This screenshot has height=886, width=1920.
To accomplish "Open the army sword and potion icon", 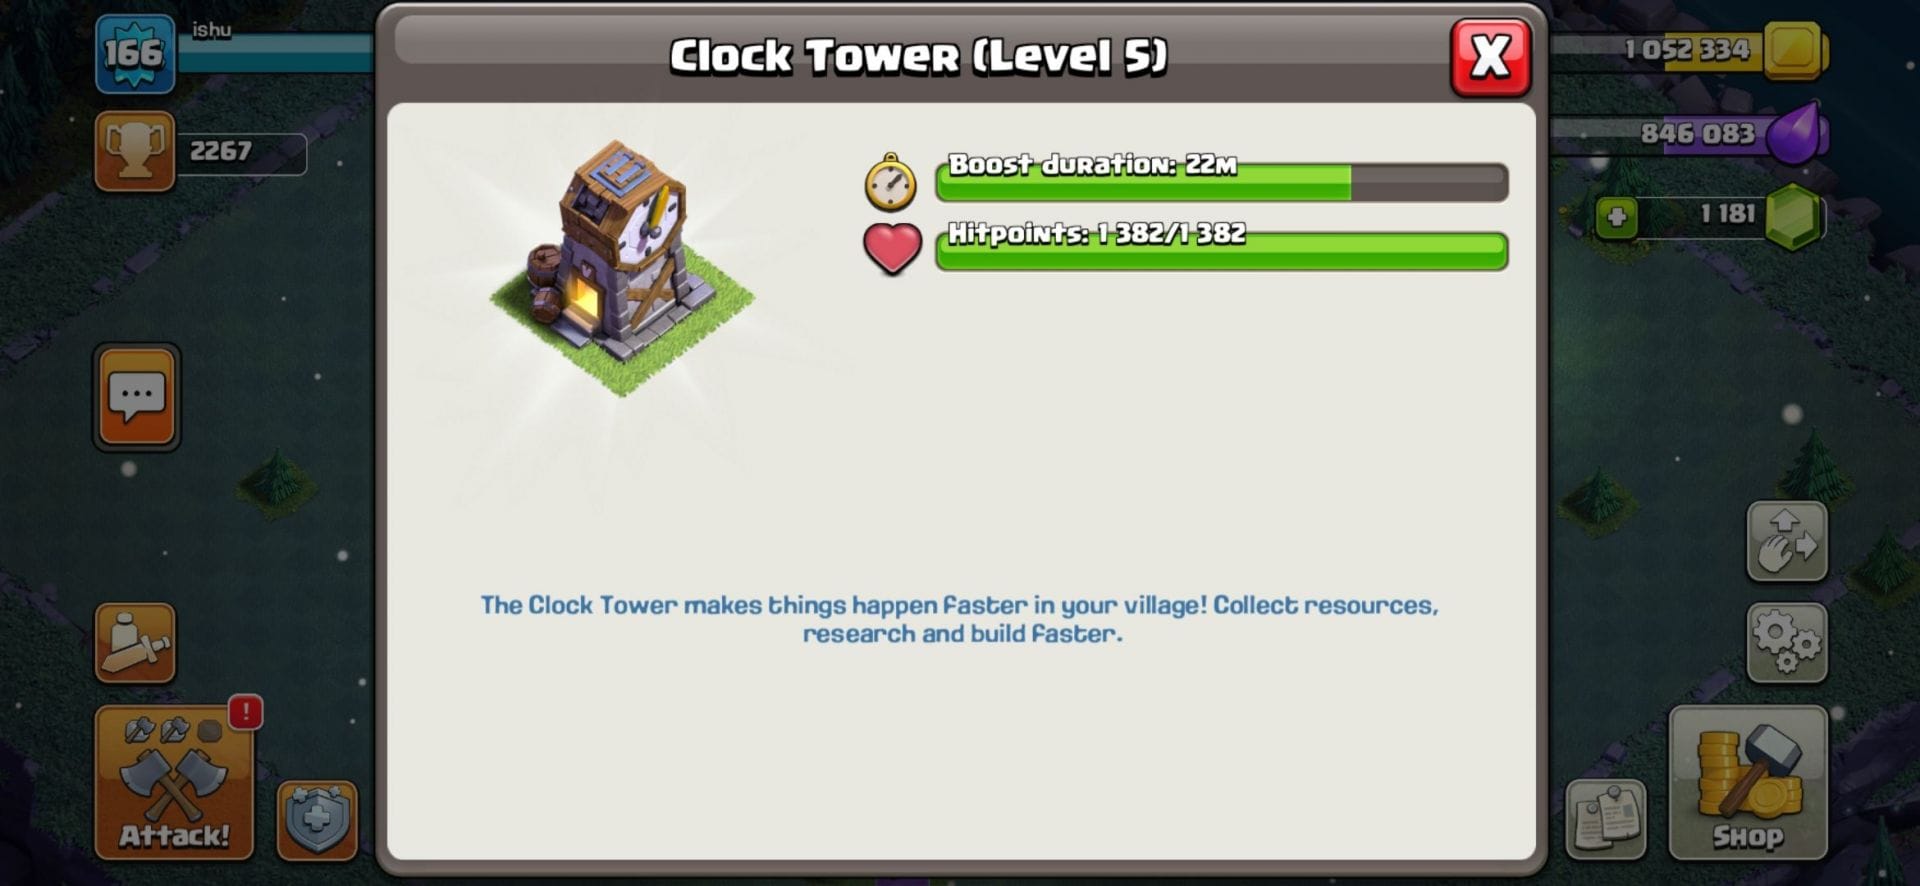I will click(x=135, y=643).
